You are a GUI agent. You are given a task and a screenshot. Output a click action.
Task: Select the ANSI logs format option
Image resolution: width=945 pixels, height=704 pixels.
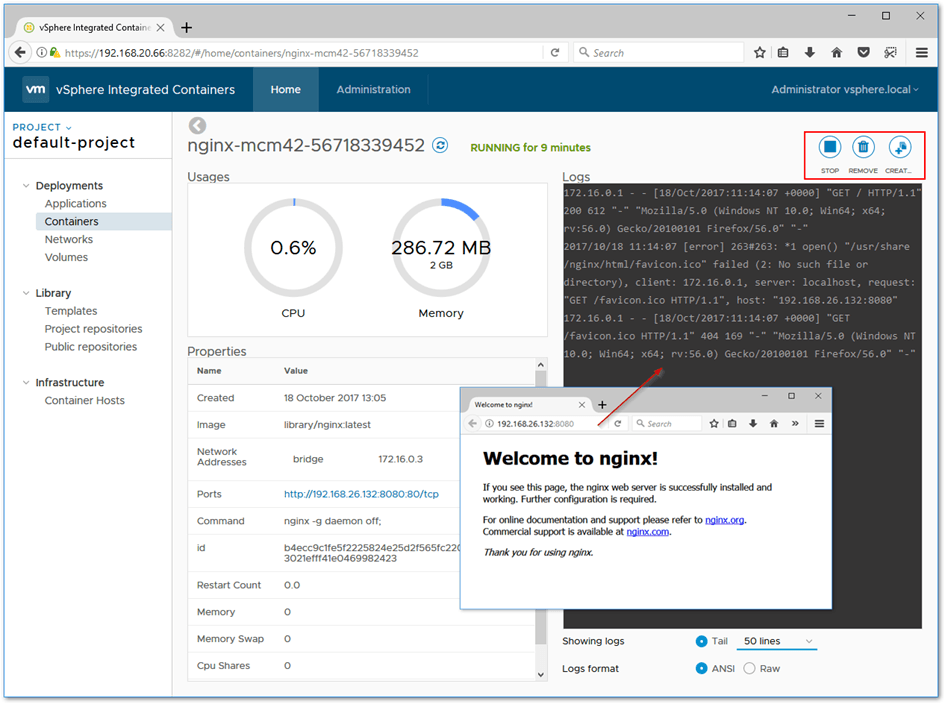701,668
